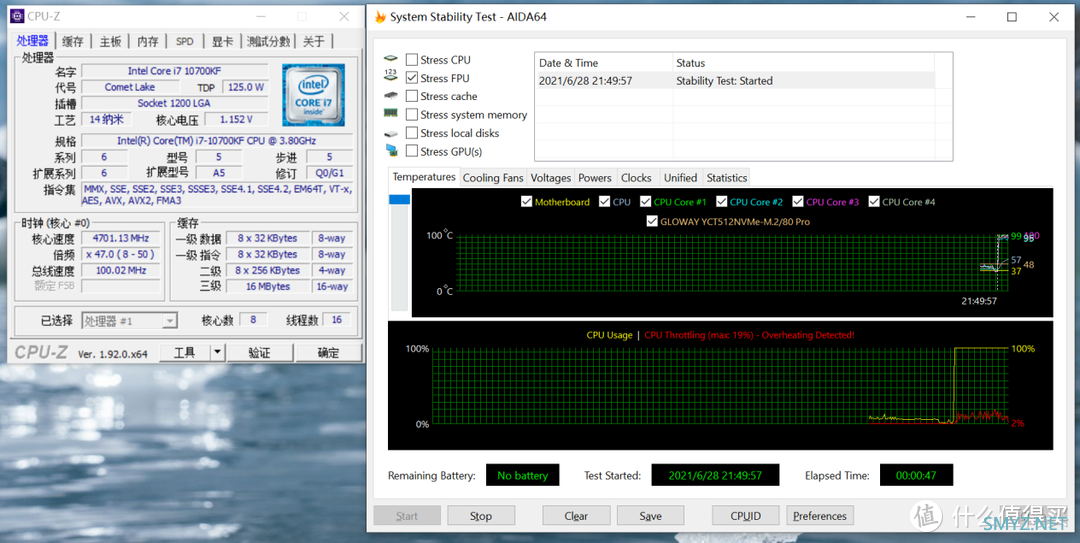Select the Temperatures tab
This screenshot has width=1080, height=543.
(424, 177)
